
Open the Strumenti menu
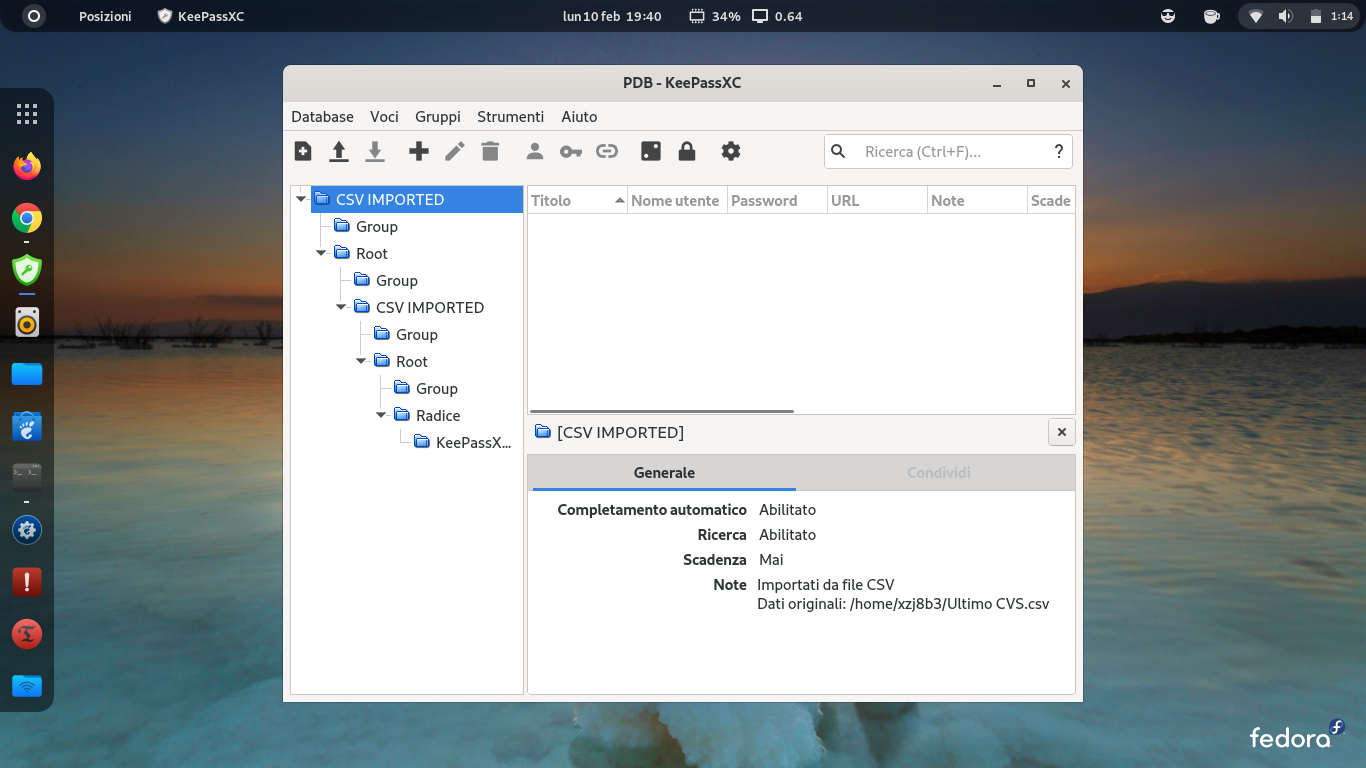tap(510, 116)
